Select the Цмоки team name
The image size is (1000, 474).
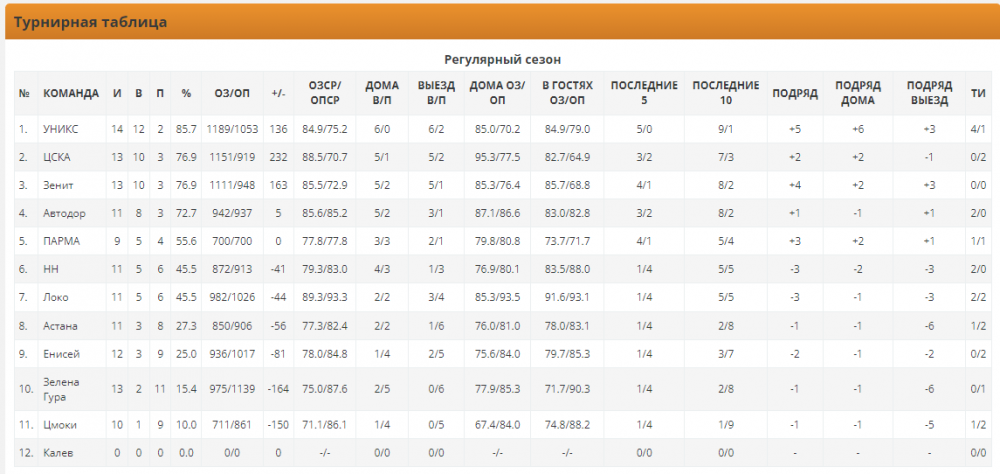pyautogui.click(x=60, y=424)
